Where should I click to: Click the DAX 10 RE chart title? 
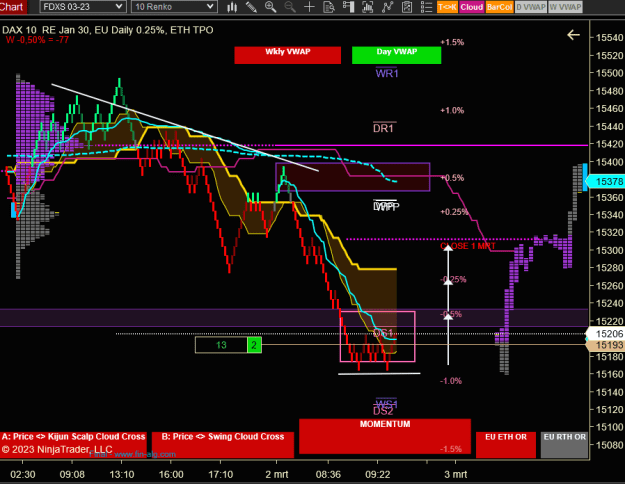108,30
